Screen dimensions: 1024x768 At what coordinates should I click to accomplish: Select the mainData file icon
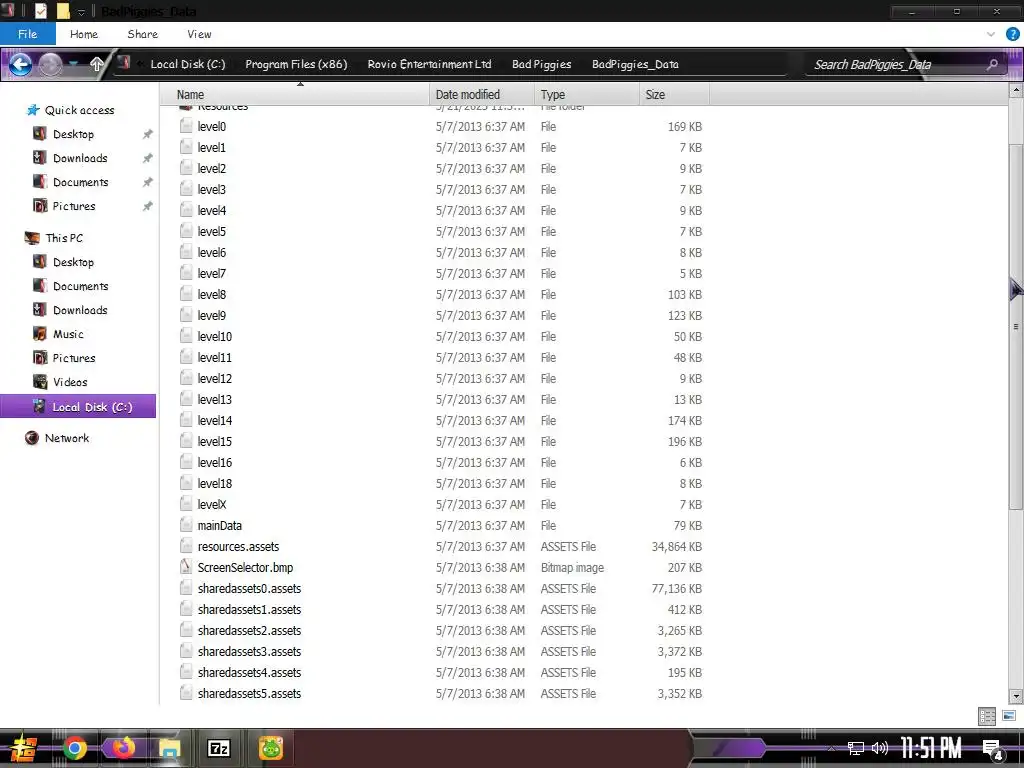186,525
